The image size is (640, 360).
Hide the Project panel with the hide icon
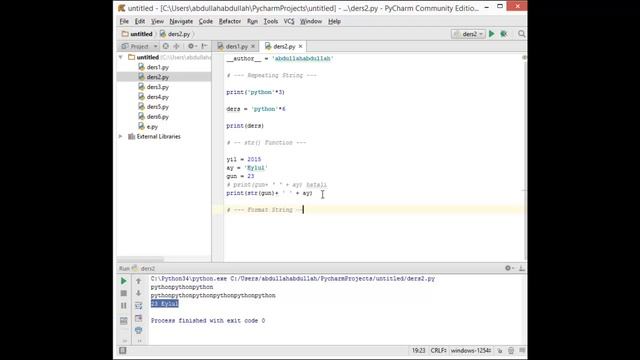(204, 46)
